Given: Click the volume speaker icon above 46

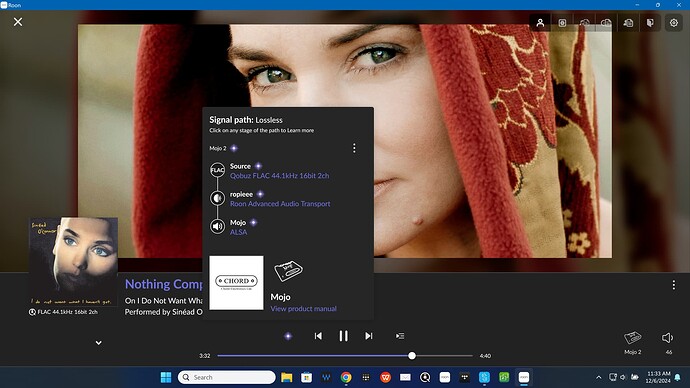Looking at the screenshot, I should (x=667, y=337).
